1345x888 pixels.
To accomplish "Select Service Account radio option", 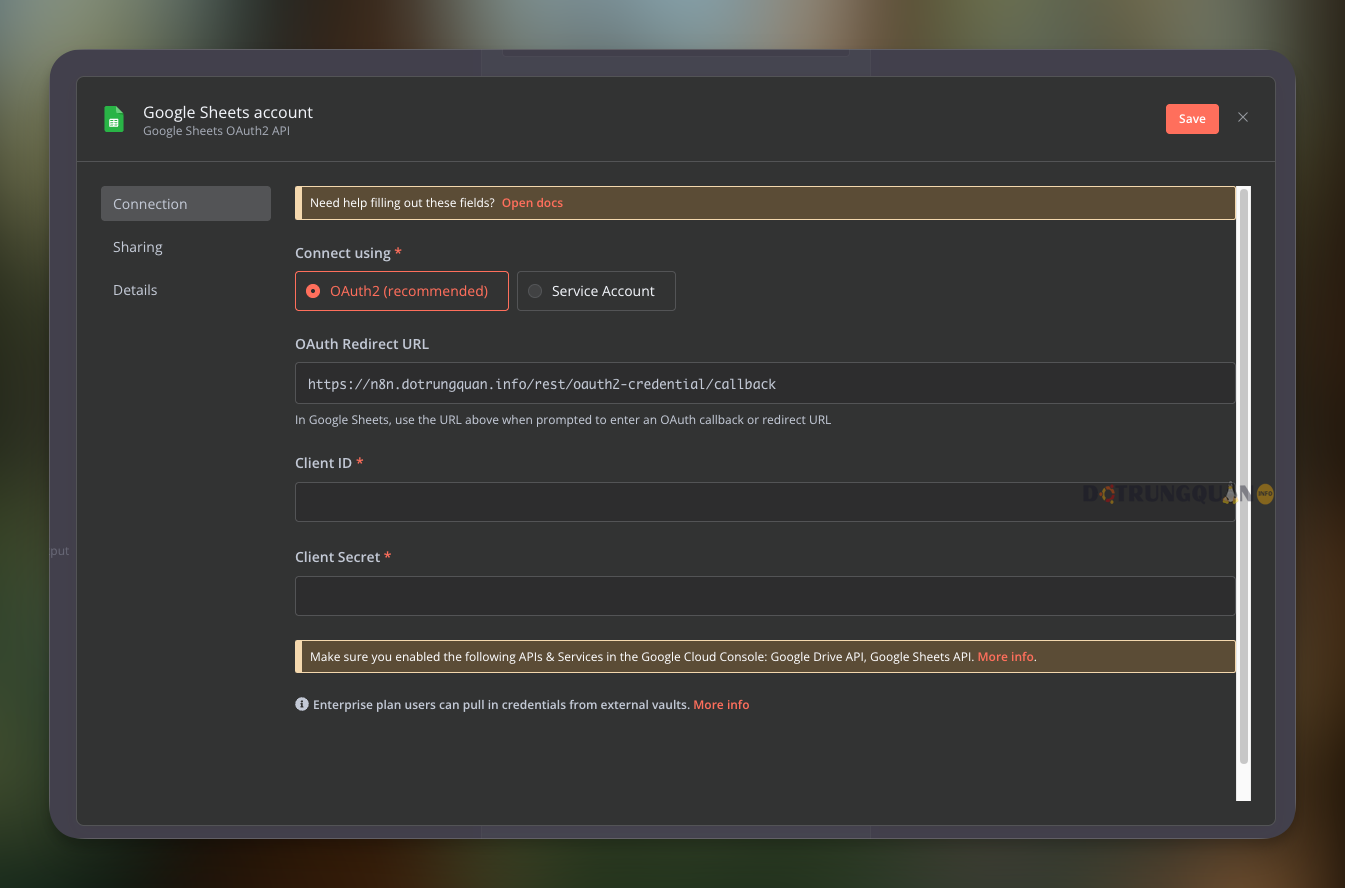I will coord(596,291).
